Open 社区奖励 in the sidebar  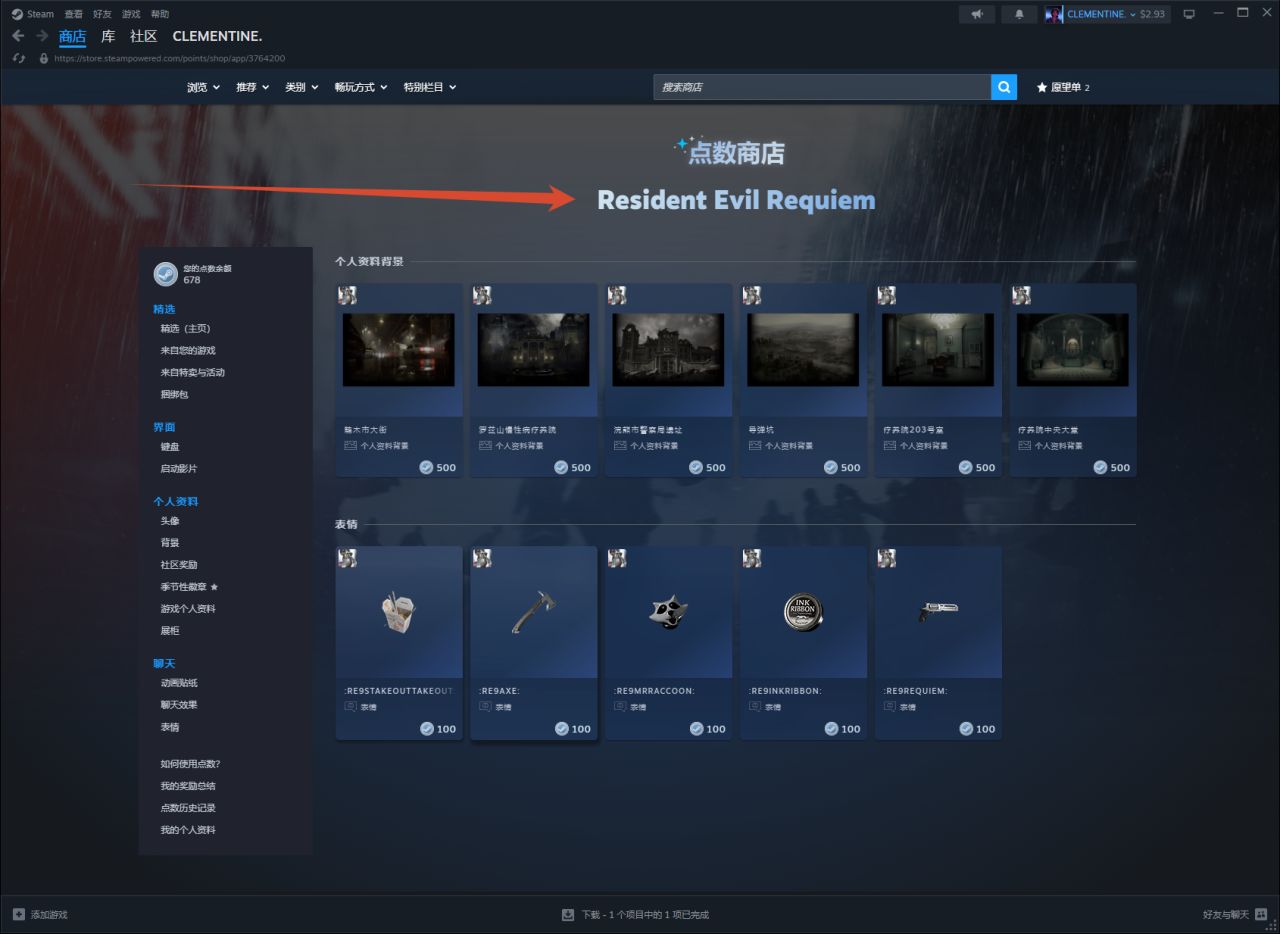[x=179, y=564]
